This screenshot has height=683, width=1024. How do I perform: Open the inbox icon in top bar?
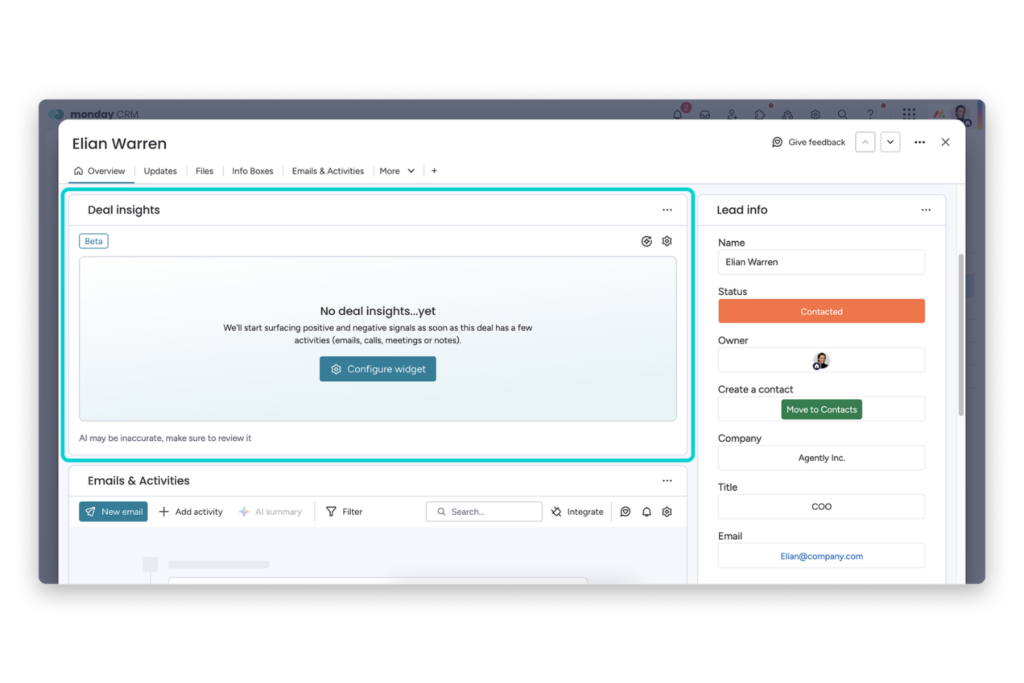click(705, 114)
